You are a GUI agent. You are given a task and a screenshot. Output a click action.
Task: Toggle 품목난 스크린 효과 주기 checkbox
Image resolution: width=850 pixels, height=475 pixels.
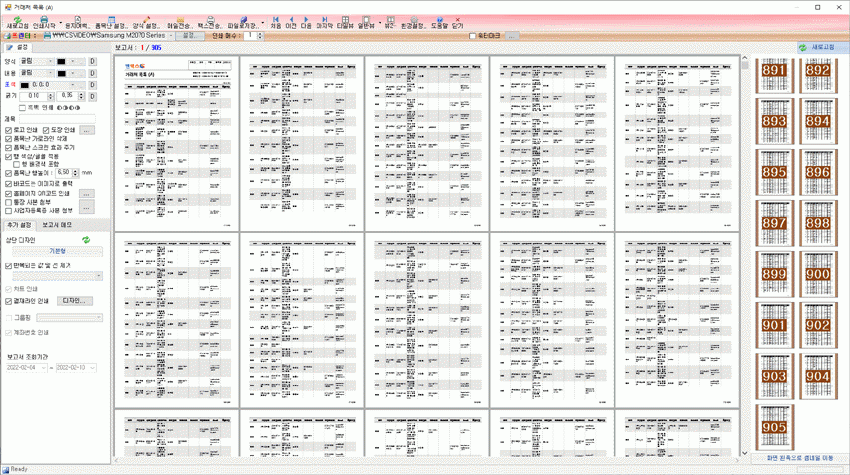pos(9,147)
